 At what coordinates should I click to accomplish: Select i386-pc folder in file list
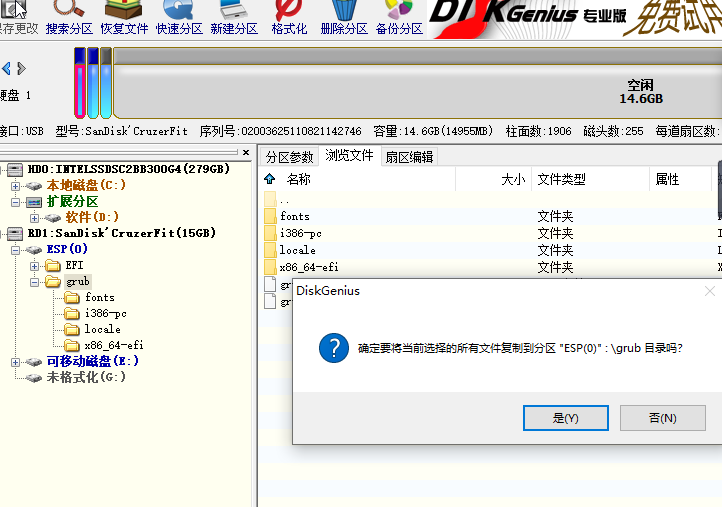click(x=301, y=233)
